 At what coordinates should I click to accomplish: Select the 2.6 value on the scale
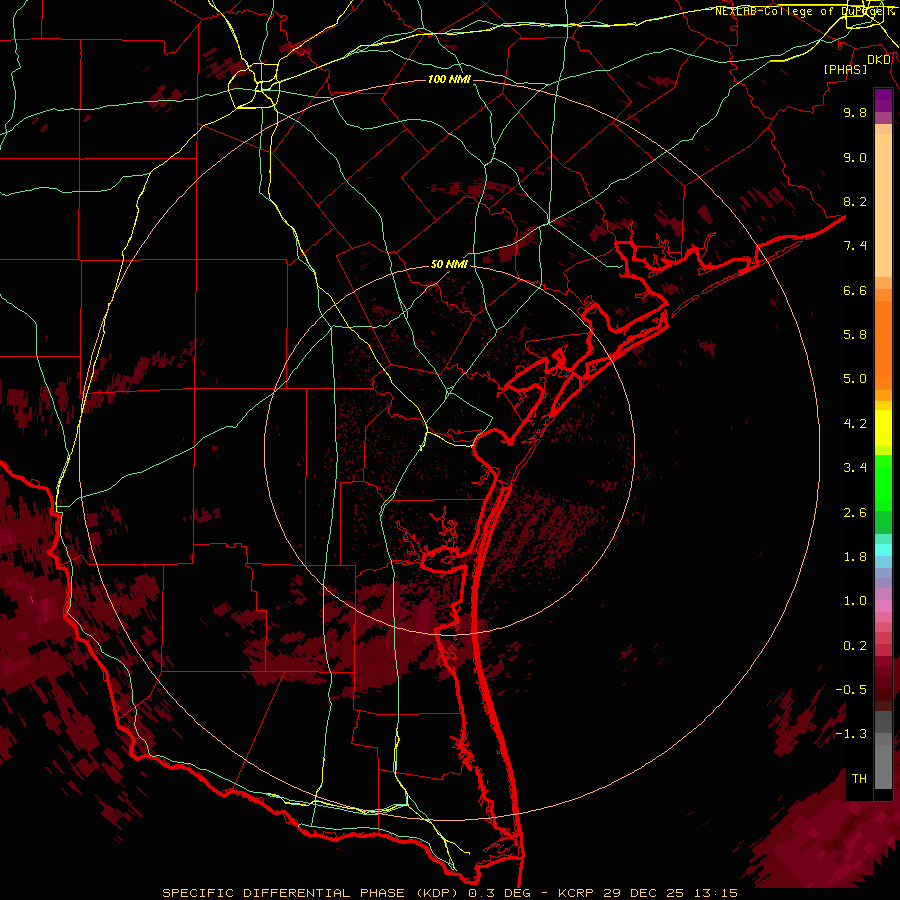855,513
